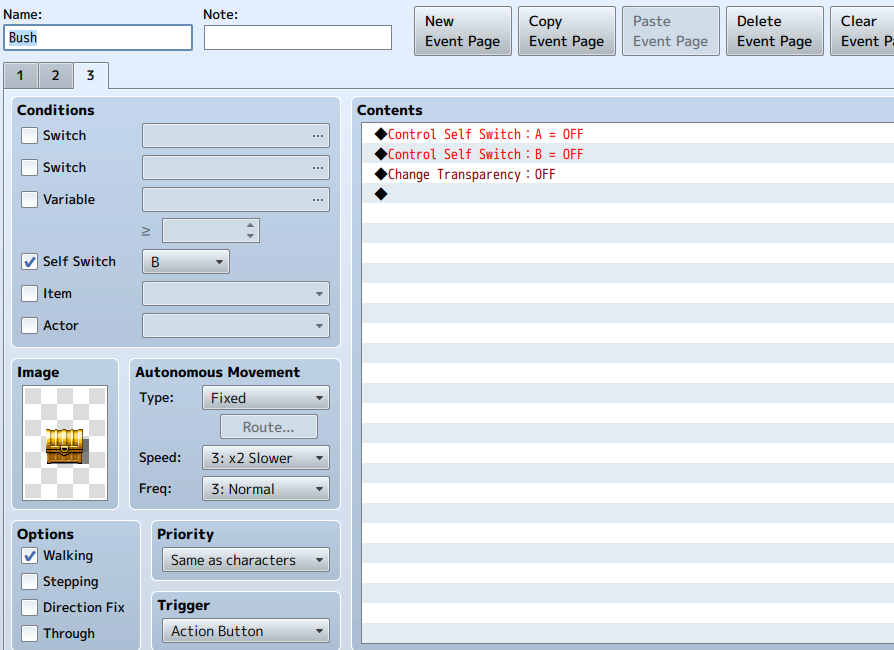Create a New Event Page
894x650 pixels.
(462, 31)
